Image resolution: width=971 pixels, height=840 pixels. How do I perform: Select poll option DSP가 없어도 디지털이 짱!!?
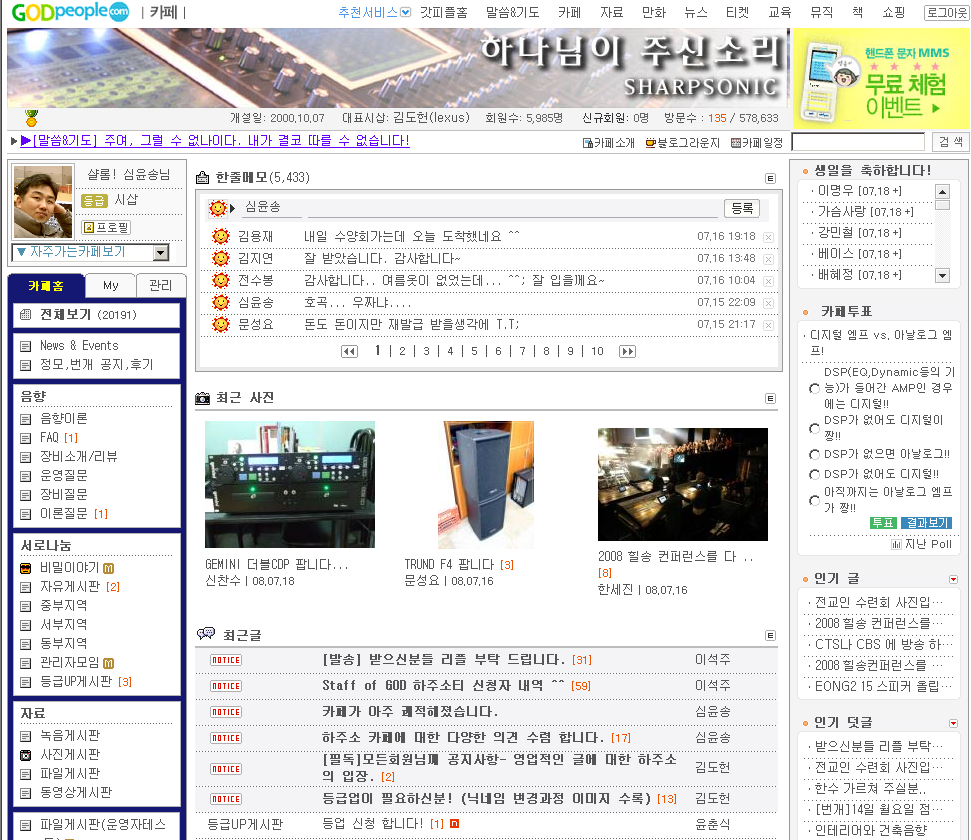tap(815, 428)
